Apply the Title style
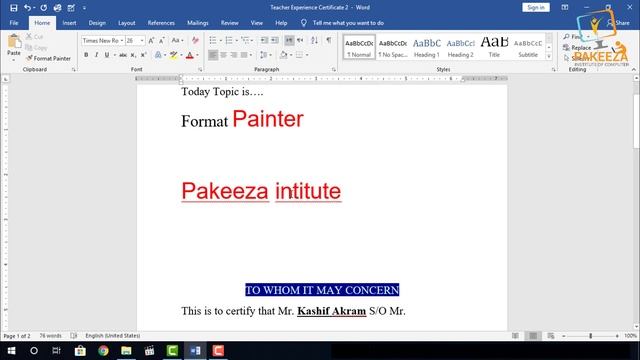The height and width of the screenshot is (360, 640). (x=494, y=47)
